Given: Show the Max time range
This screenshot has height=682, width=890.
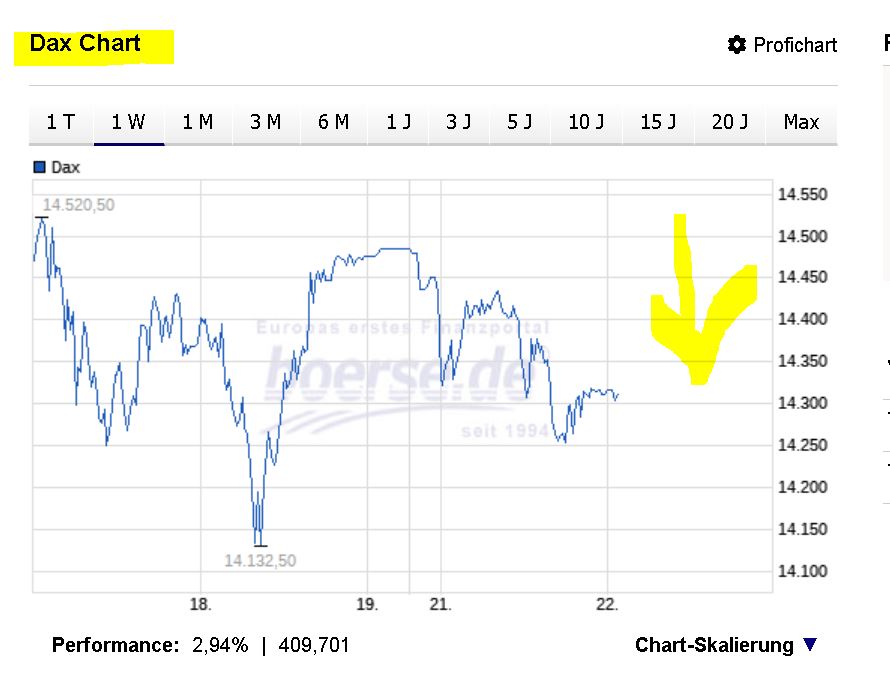Looking at the screenshot, I should coord(801,122).
